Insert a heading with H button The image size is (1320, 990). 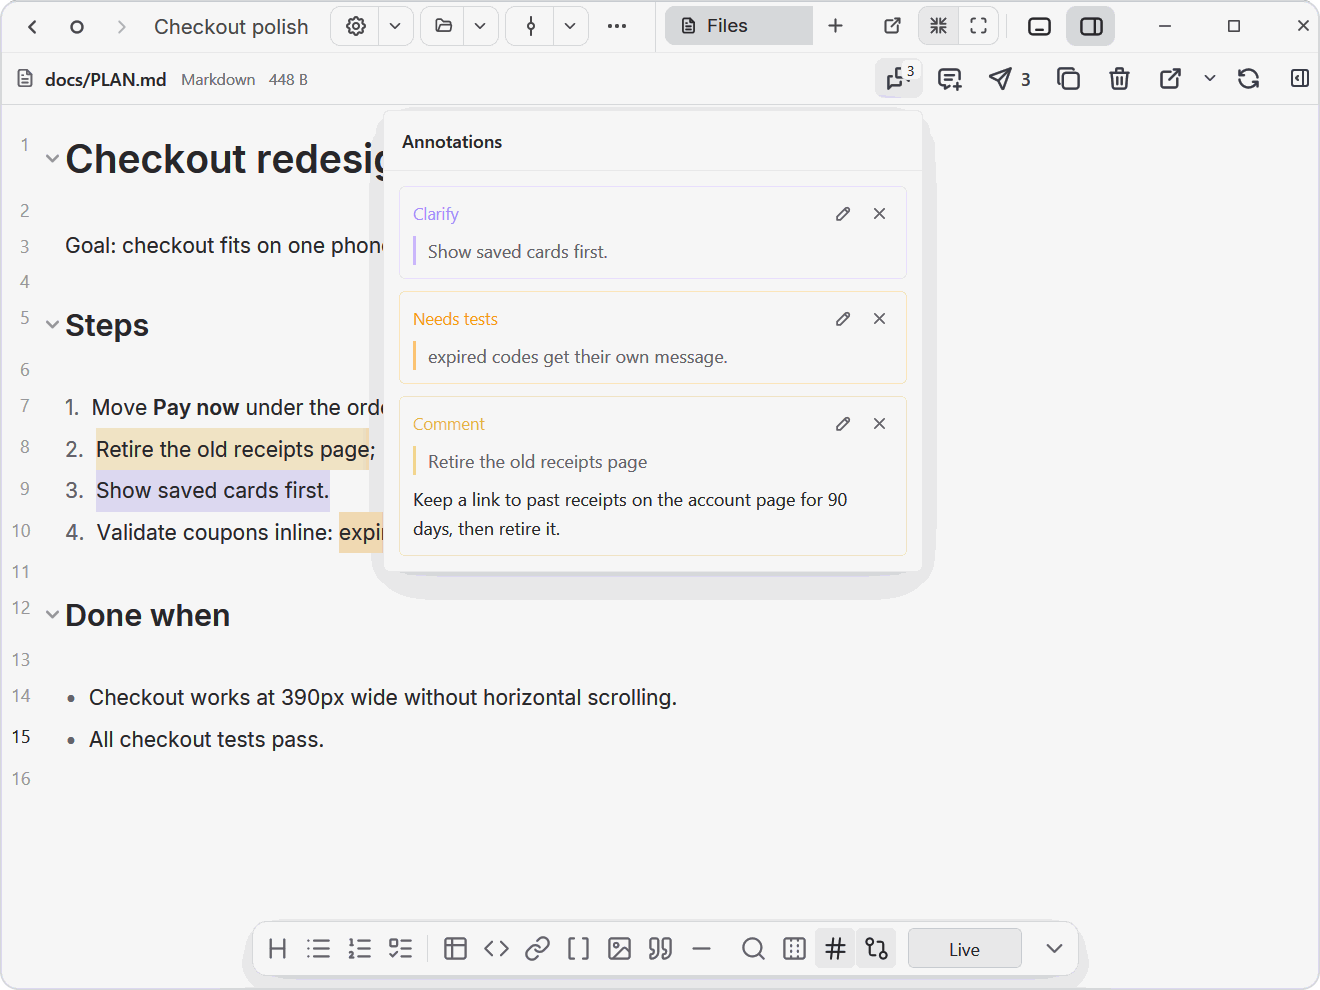point(278,949)
